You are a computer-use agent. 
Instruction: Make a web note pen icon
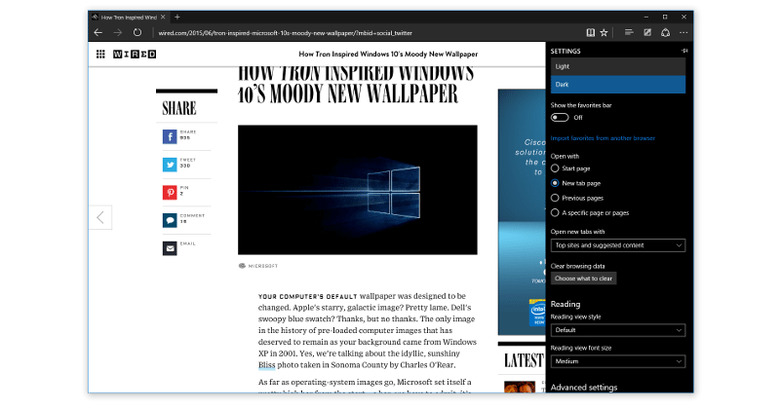click(x=647, y=33)
